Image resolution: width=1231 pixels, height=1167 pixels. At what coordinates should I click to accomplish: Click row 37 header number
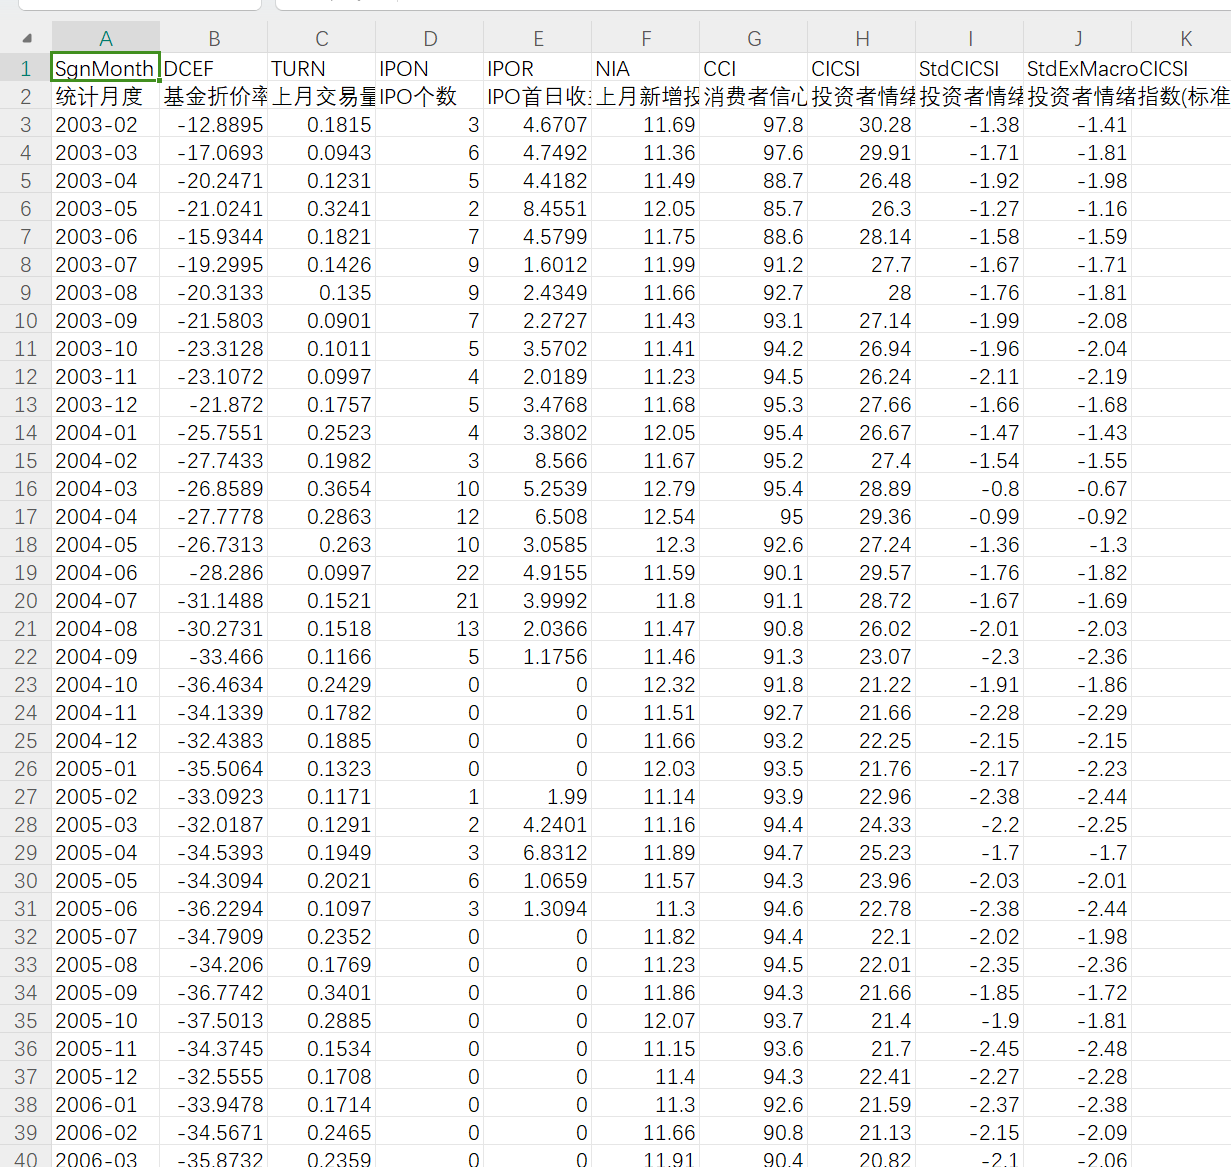(26, 1077)
